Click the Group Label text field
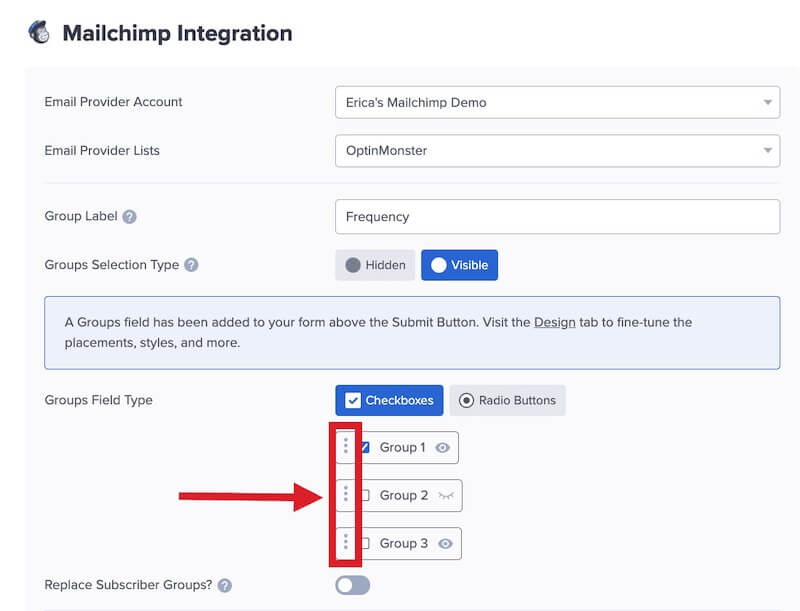This screenshot has width=800, height=611. coord(557,217)
